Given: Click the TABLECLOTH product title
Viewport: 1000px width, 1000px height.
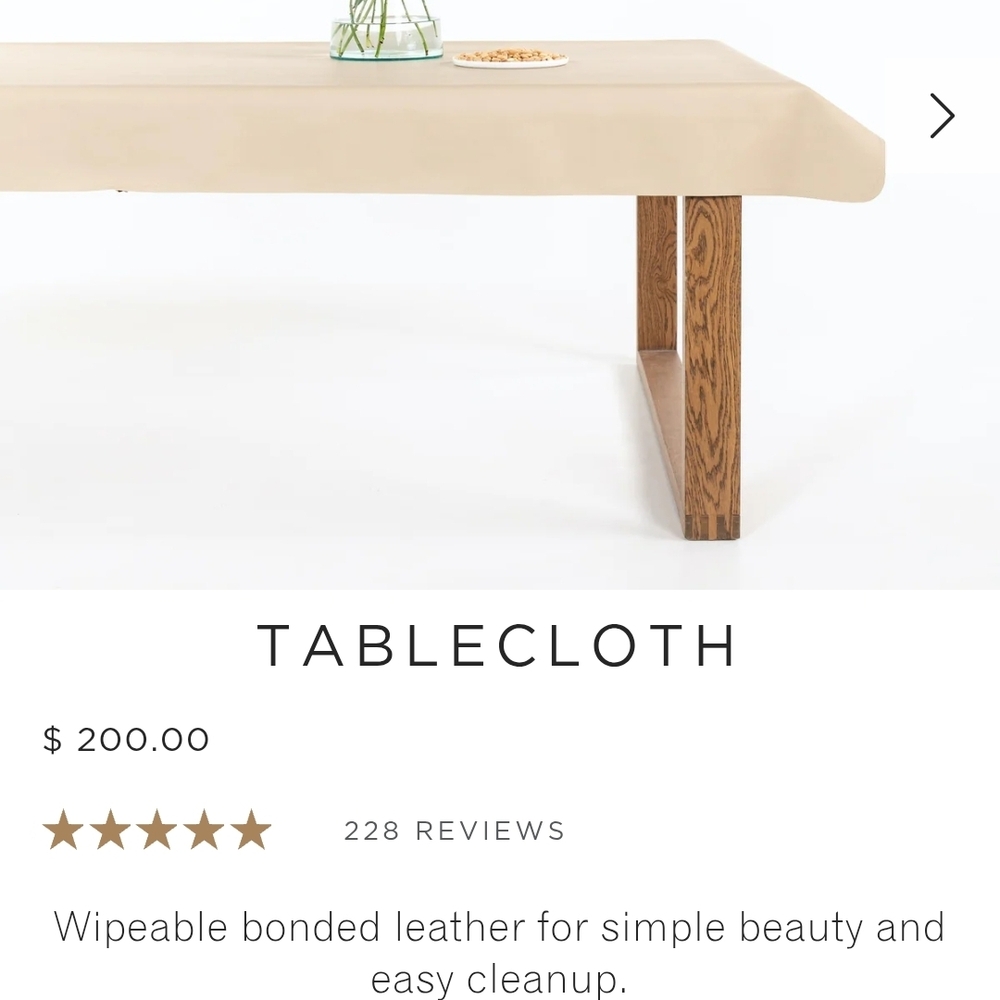Looking at the screenshot, I should 499,646.
